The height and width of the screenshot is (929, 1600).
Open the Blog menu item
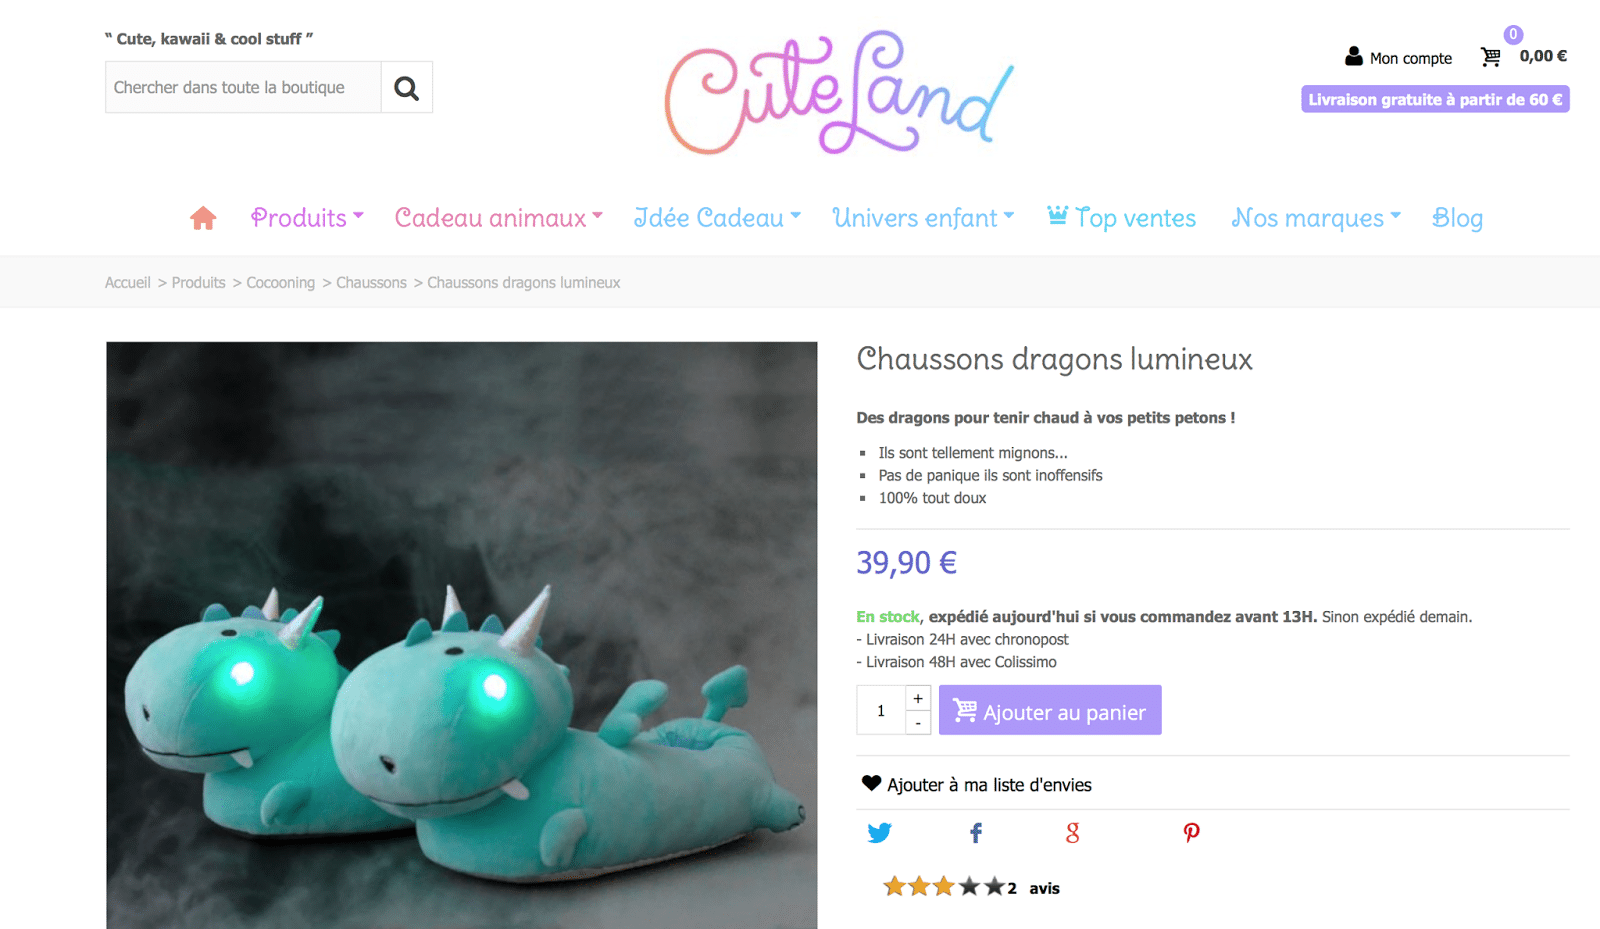[1457, 218]
